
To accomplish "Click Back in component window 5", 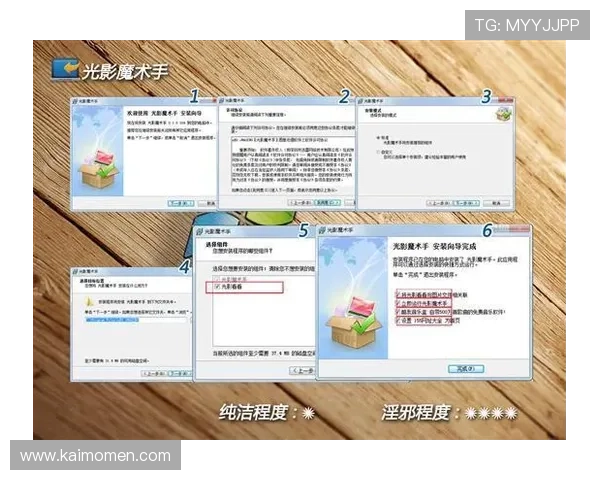I will click(x=303, y=370).
